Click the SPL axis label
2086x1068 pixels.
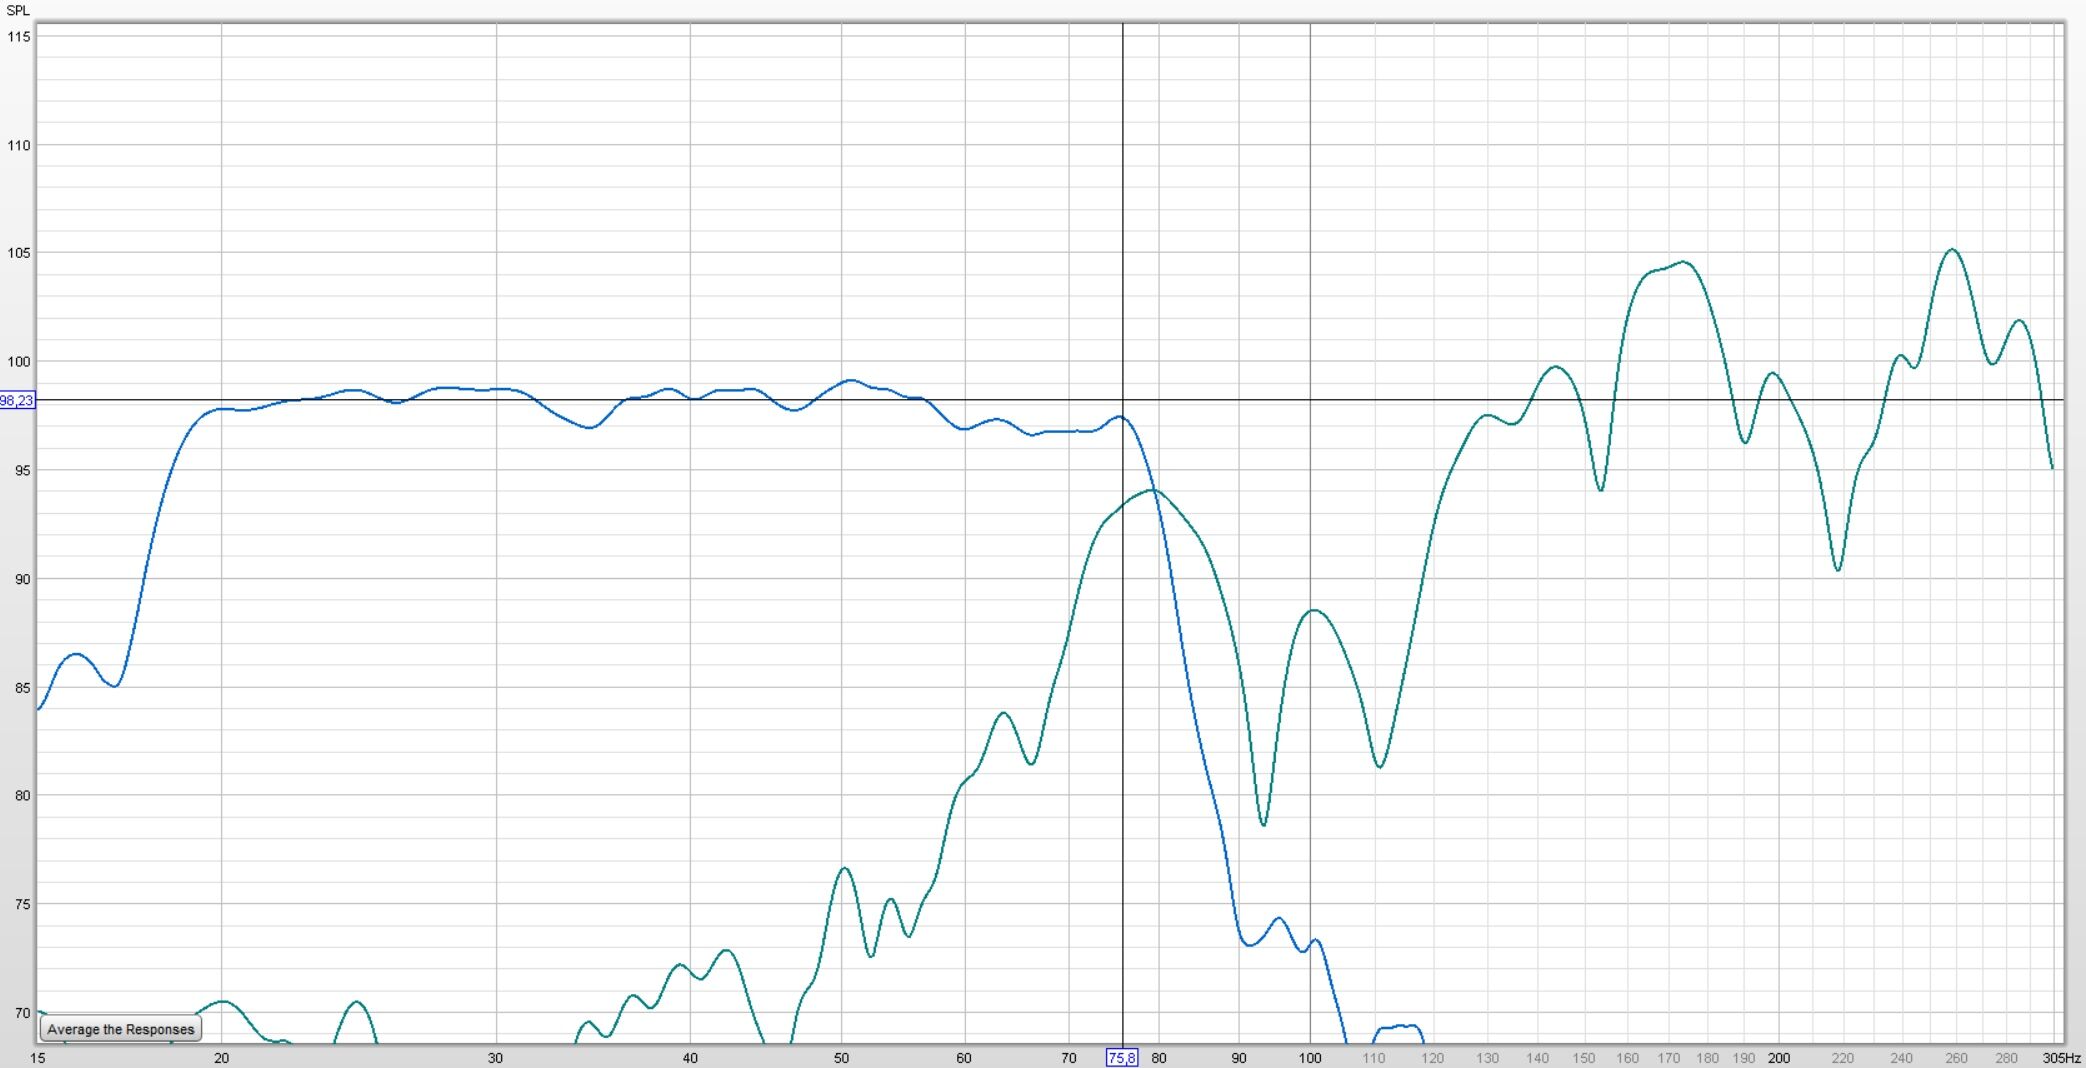tap(18, 11)
